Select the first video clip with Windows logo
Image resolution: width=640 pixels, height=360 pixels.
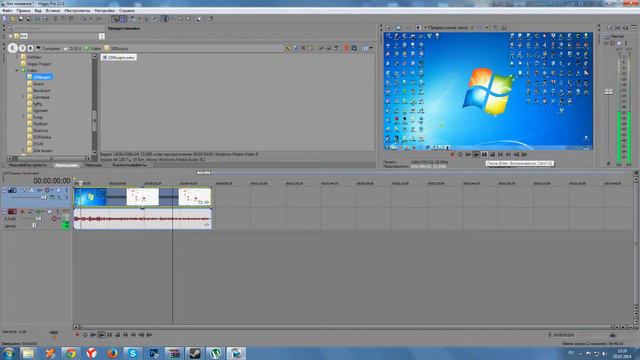[x=90, y=197]
